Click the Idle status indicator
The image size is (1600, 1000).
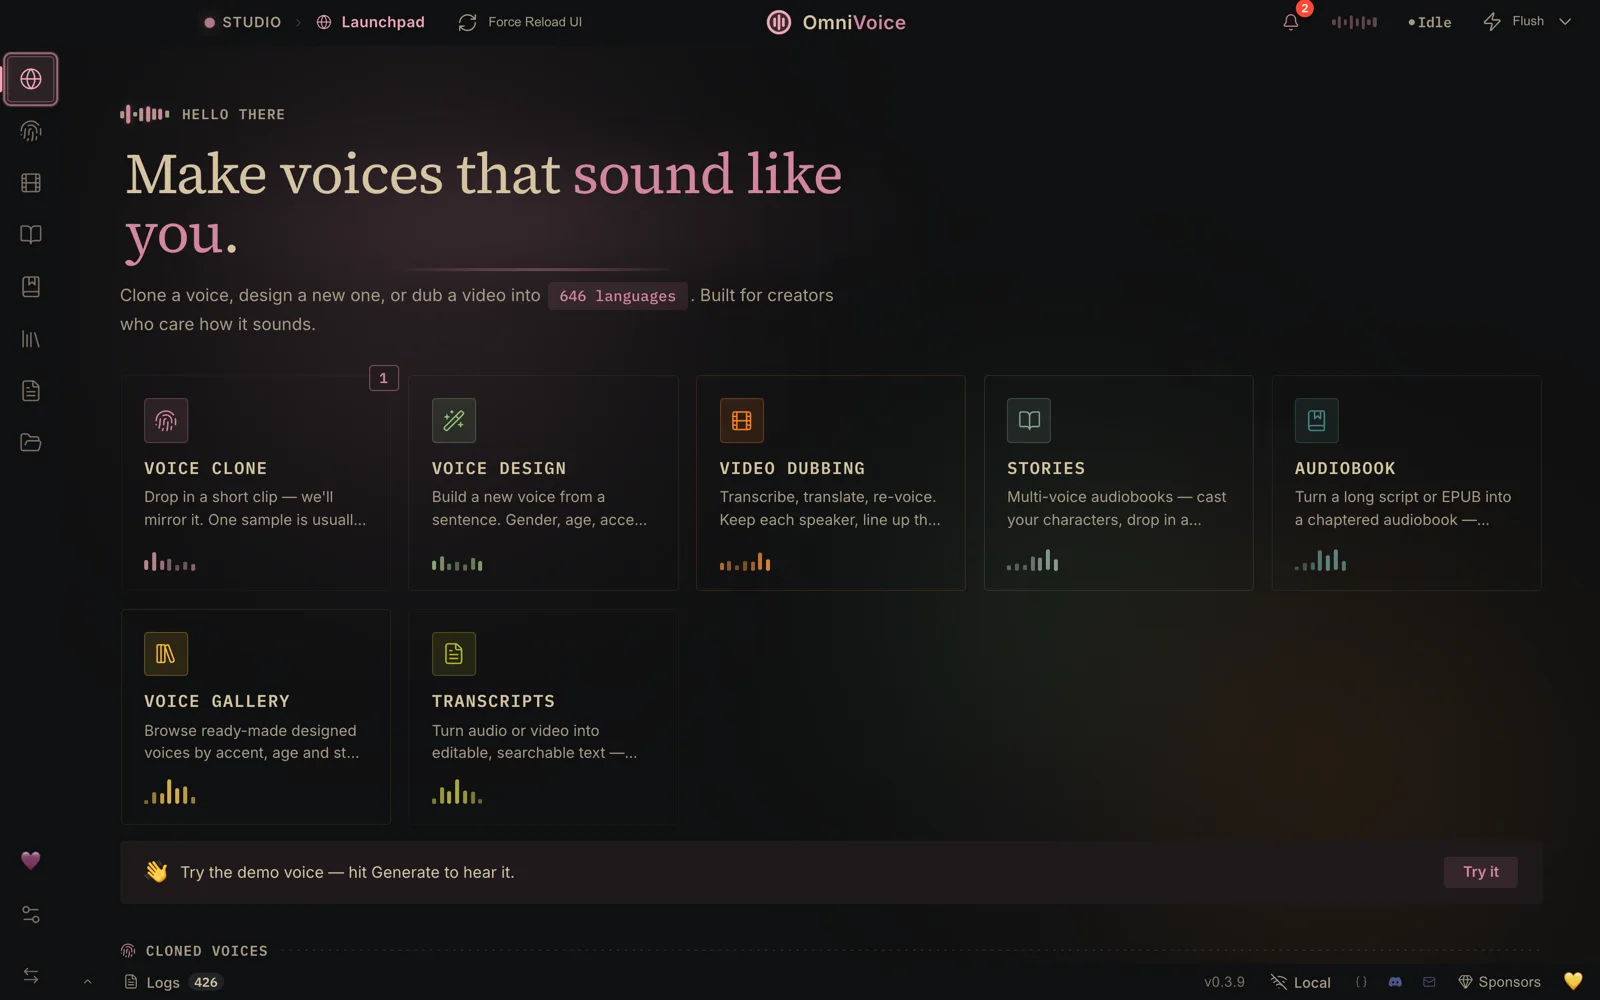tap(1430, 22)
